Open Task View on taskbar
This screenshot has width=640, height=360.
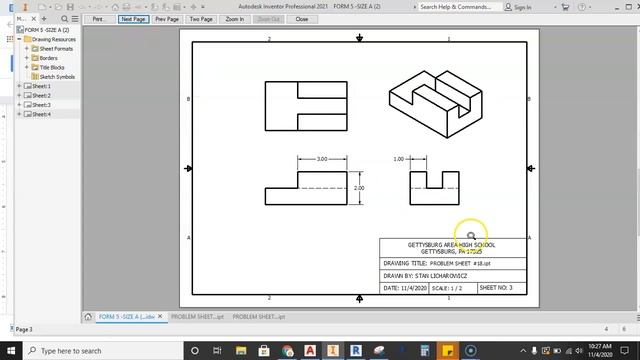point(217,351)
